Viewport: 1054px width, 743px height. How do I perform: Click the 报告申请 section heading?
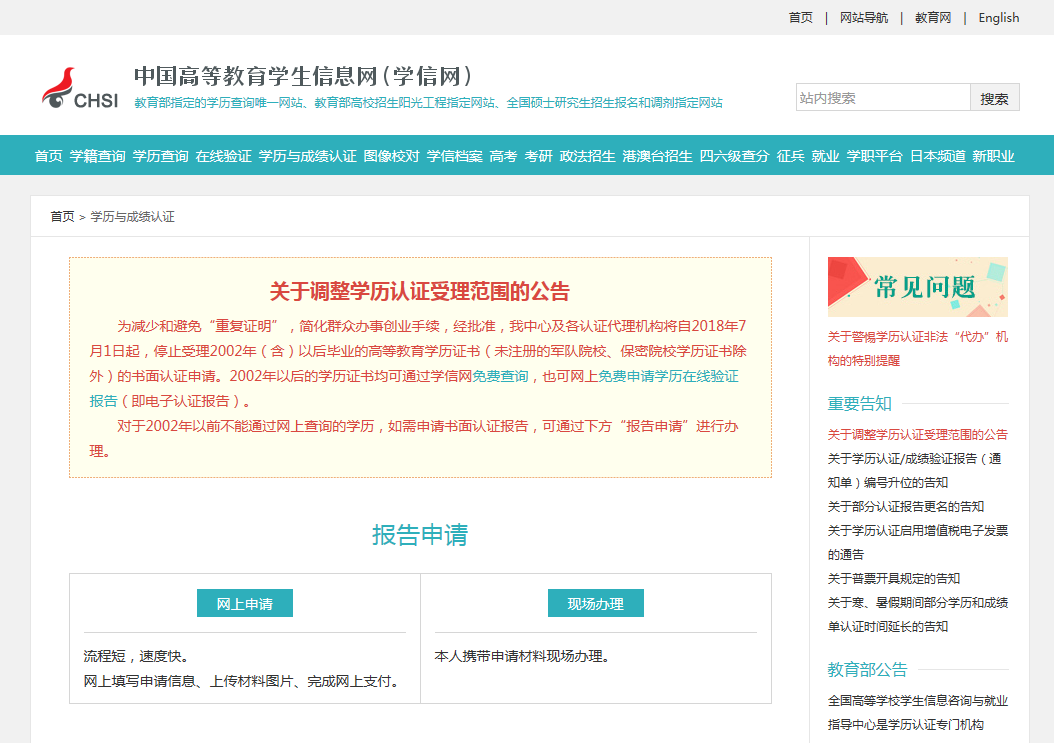point(420,535)
